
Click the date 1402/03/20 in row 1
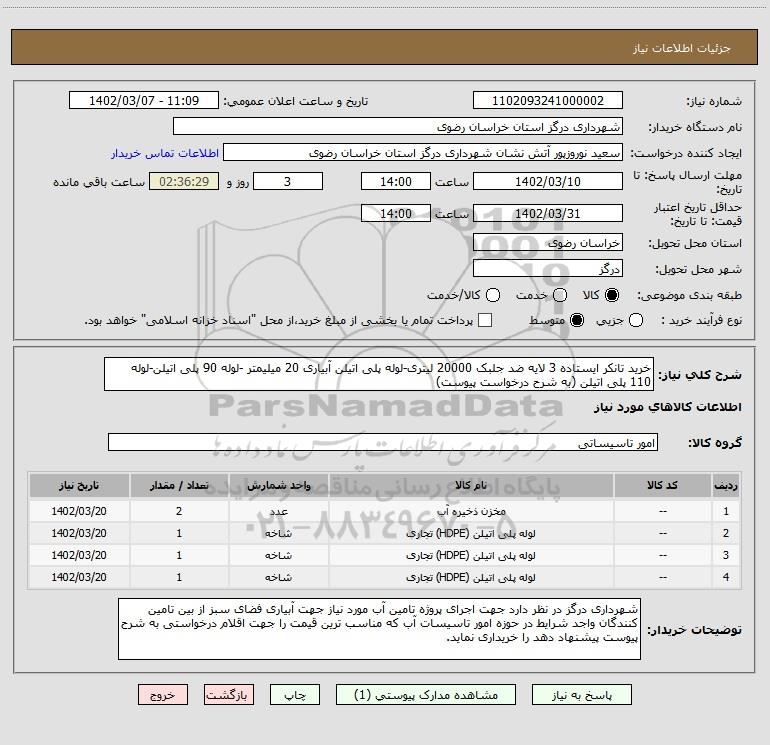79,511
